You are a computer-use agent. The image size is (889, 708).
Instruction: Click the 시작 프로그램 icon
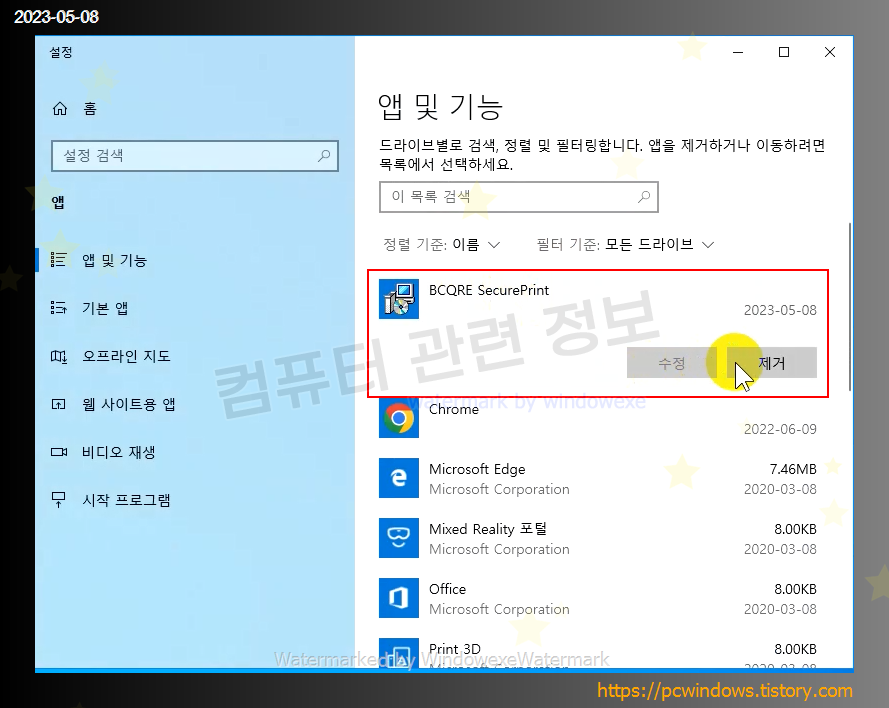point(58,500)
